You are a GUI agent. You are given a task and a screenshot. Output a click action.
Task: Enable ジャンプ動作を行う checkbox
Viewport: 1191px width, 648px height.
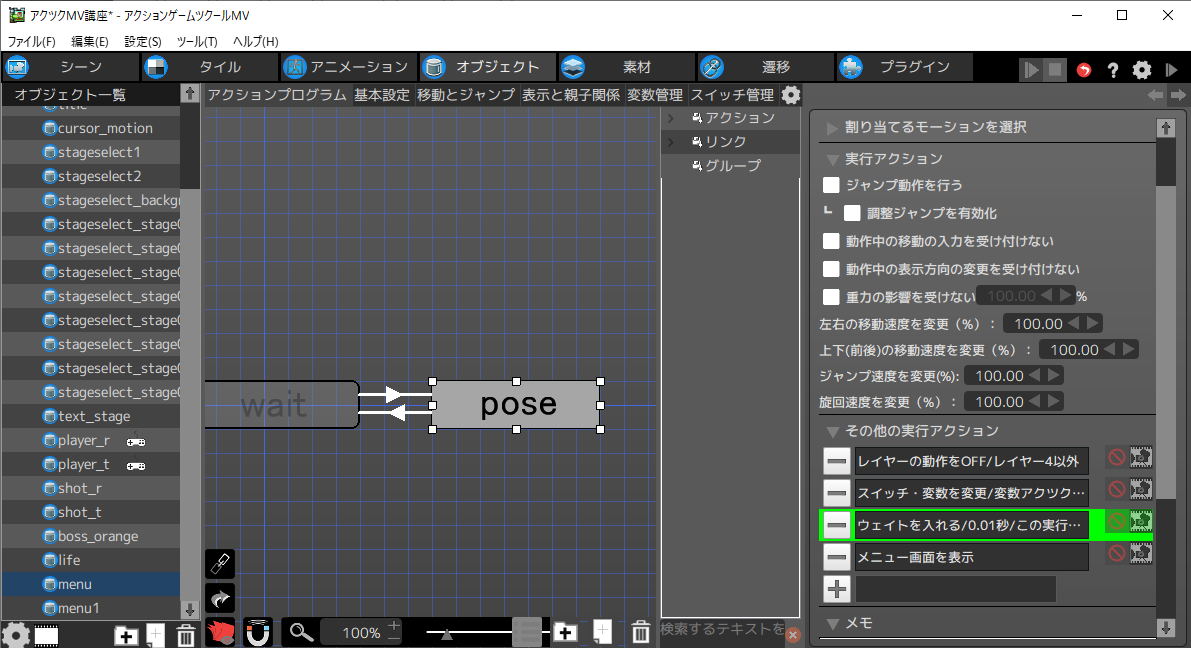pos(831,185)
